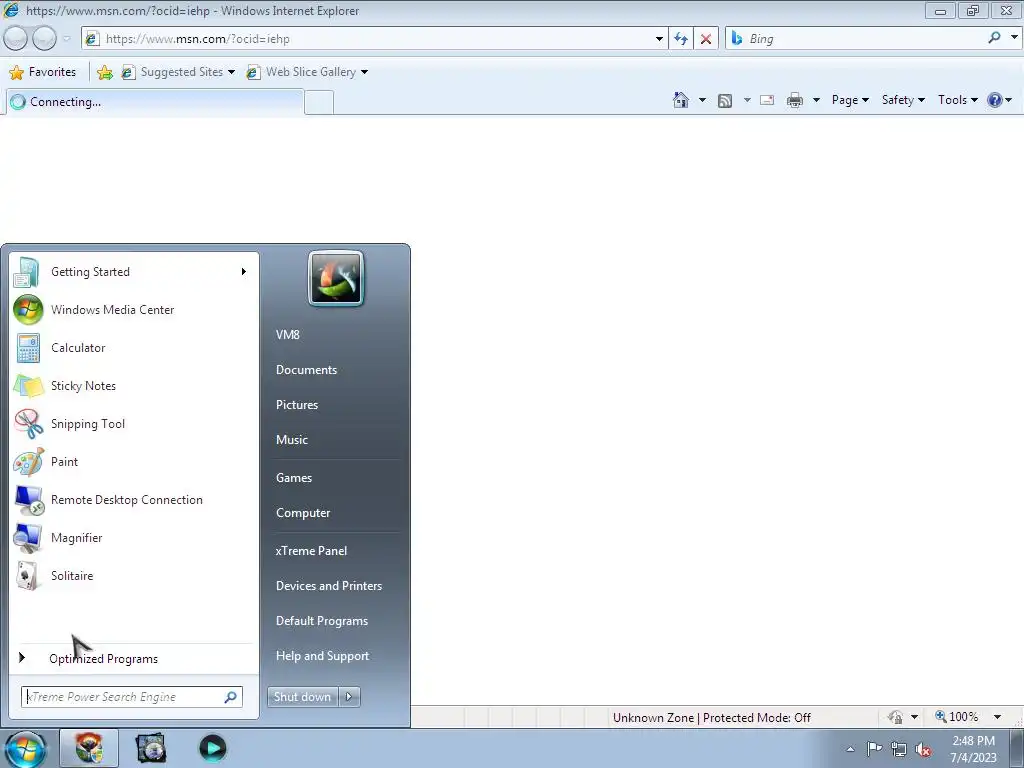The image size is (1024, 768).
Task: Click the start menu search magnifier icon
Action: pos(231,697)
